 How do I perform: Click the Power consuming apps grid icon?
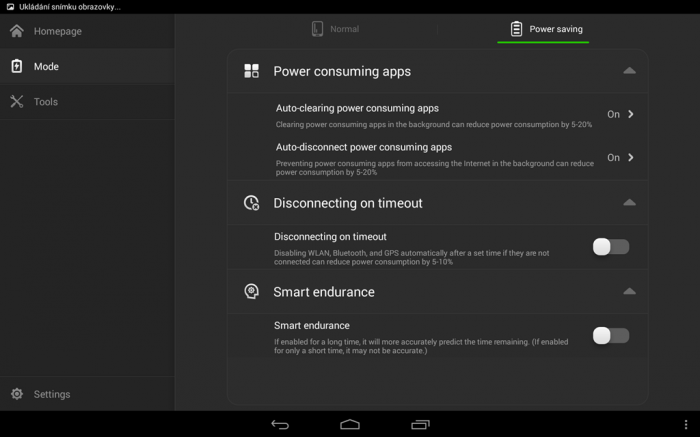point(251,72)
